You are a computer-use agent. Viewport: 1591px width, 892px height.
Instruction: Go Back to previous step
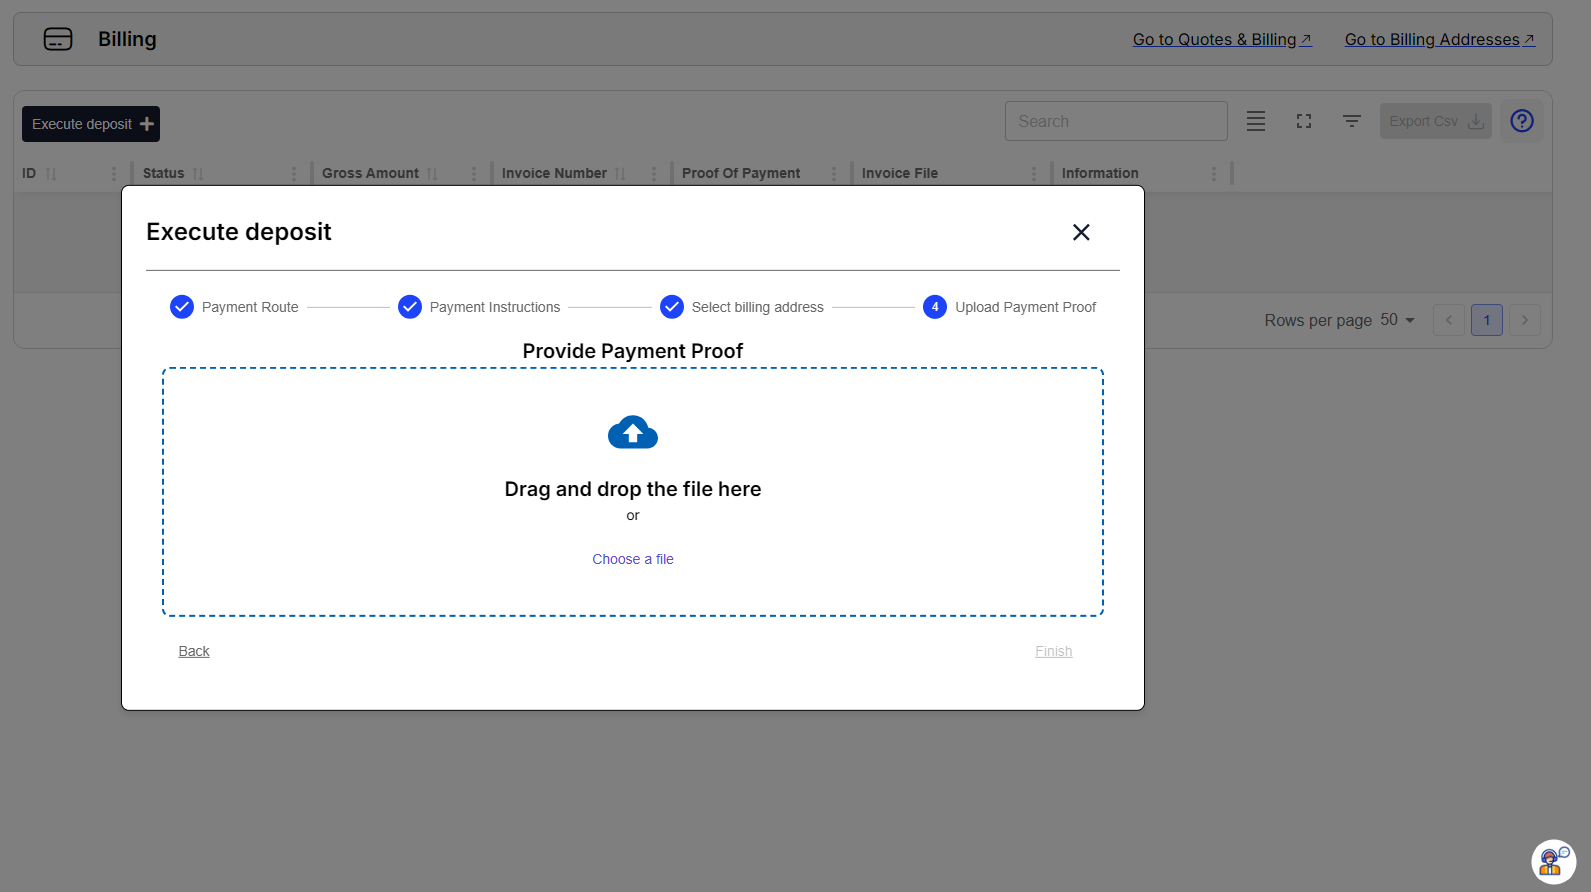tap(194, 651)
